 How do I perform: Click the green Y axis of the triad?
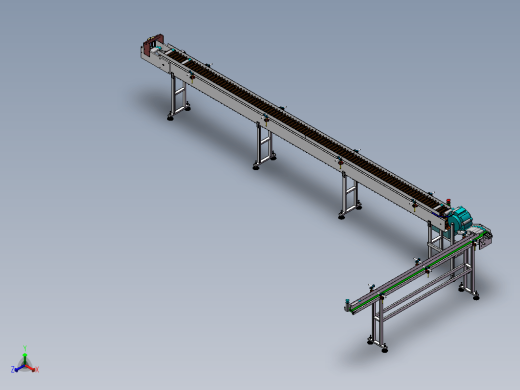[25, 355]
